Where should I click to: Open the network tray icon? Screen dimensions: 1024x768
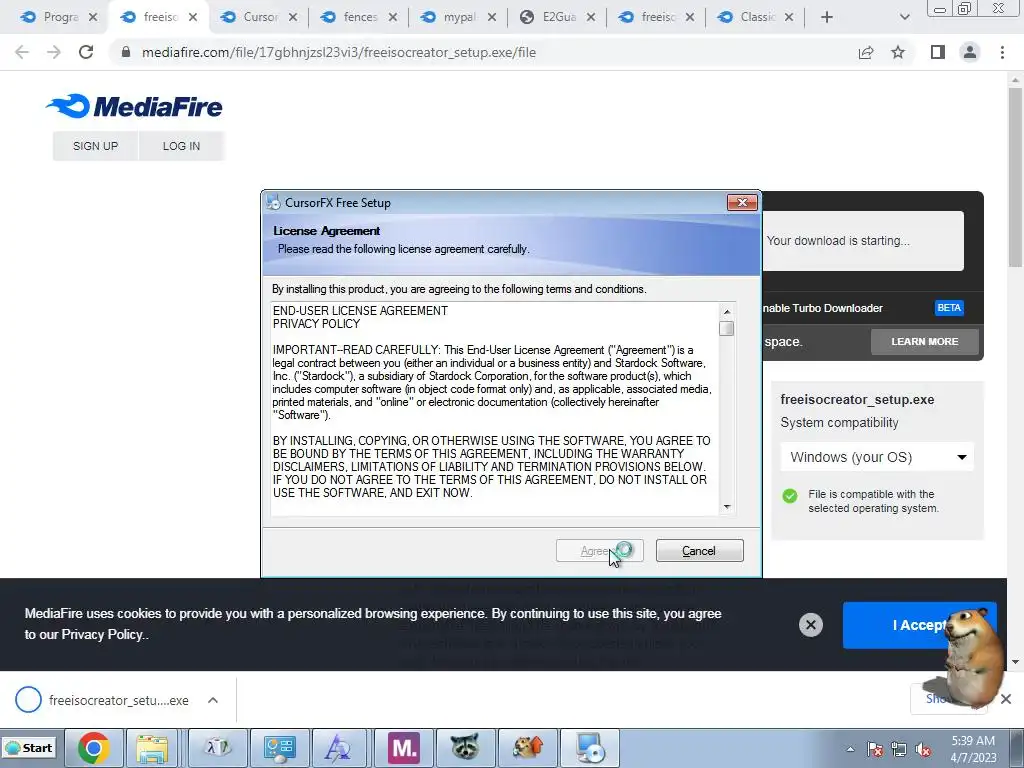pos(899,749)
